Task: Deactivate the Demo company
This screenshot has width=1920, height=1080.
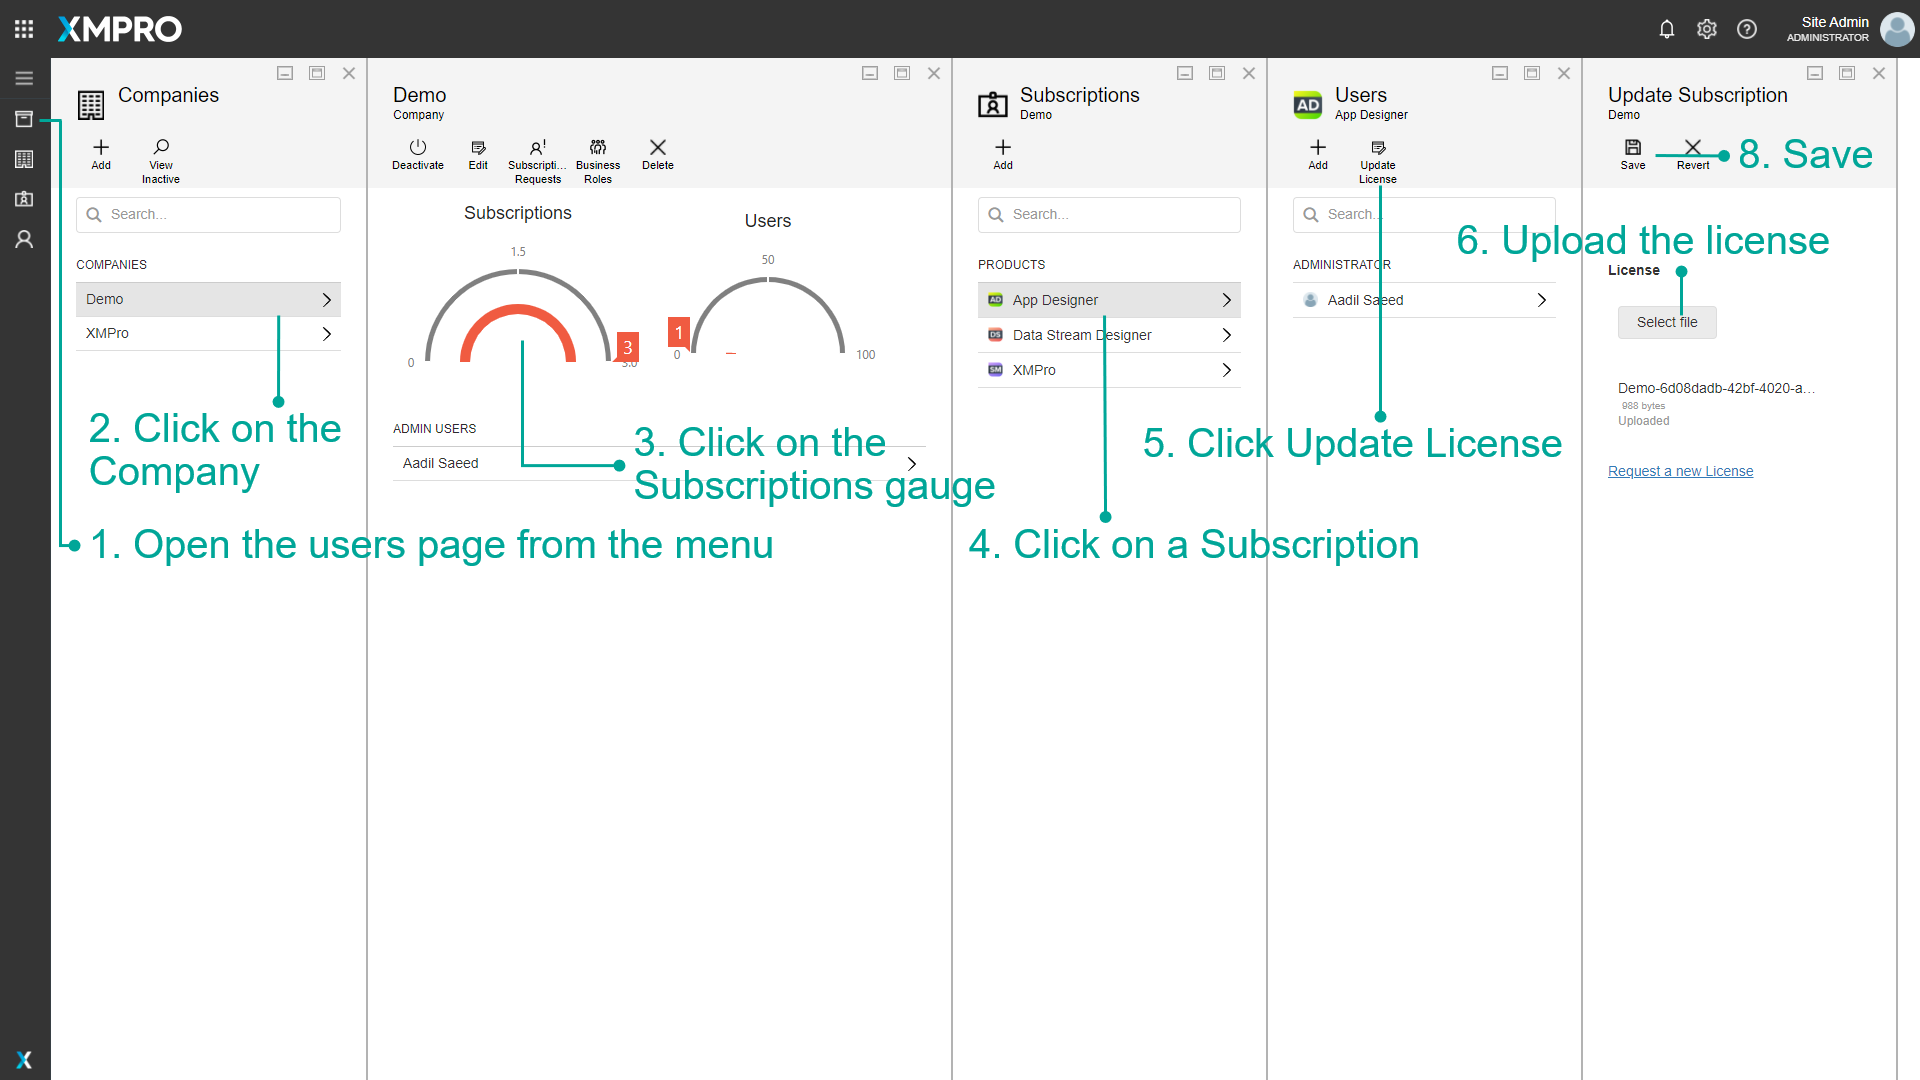Action: click(418, 155)
